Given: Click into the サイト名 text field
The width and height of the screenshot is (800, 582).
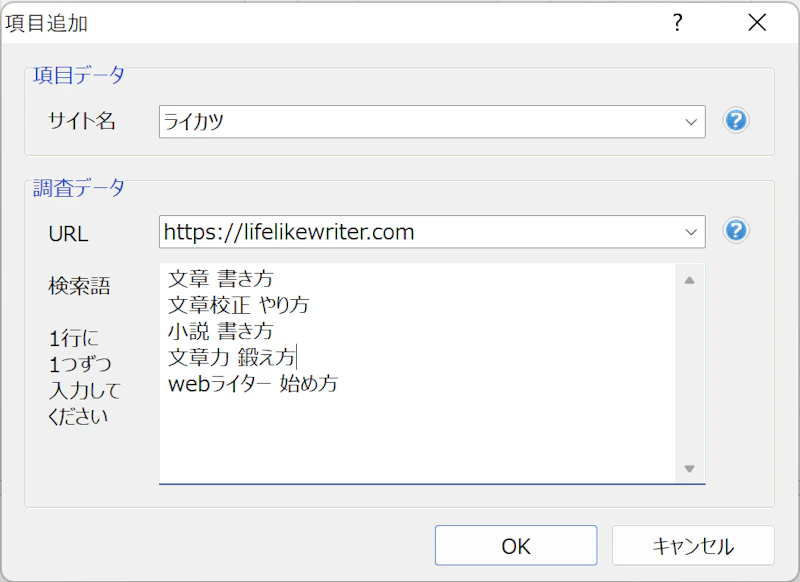Looking at the screenshot, I should tap(420, 122).
